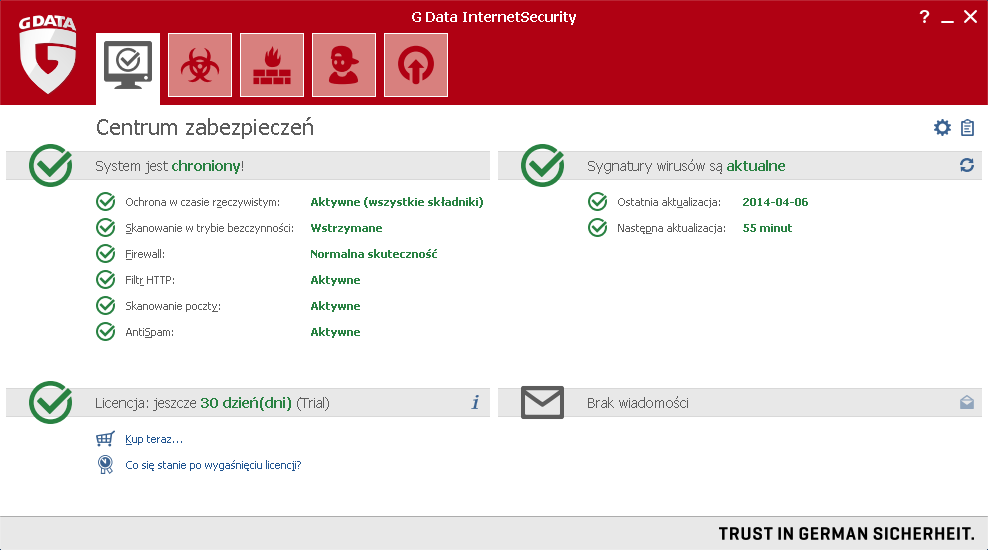Open Co się stanie po wygaśnięciu licencji link

213,465
